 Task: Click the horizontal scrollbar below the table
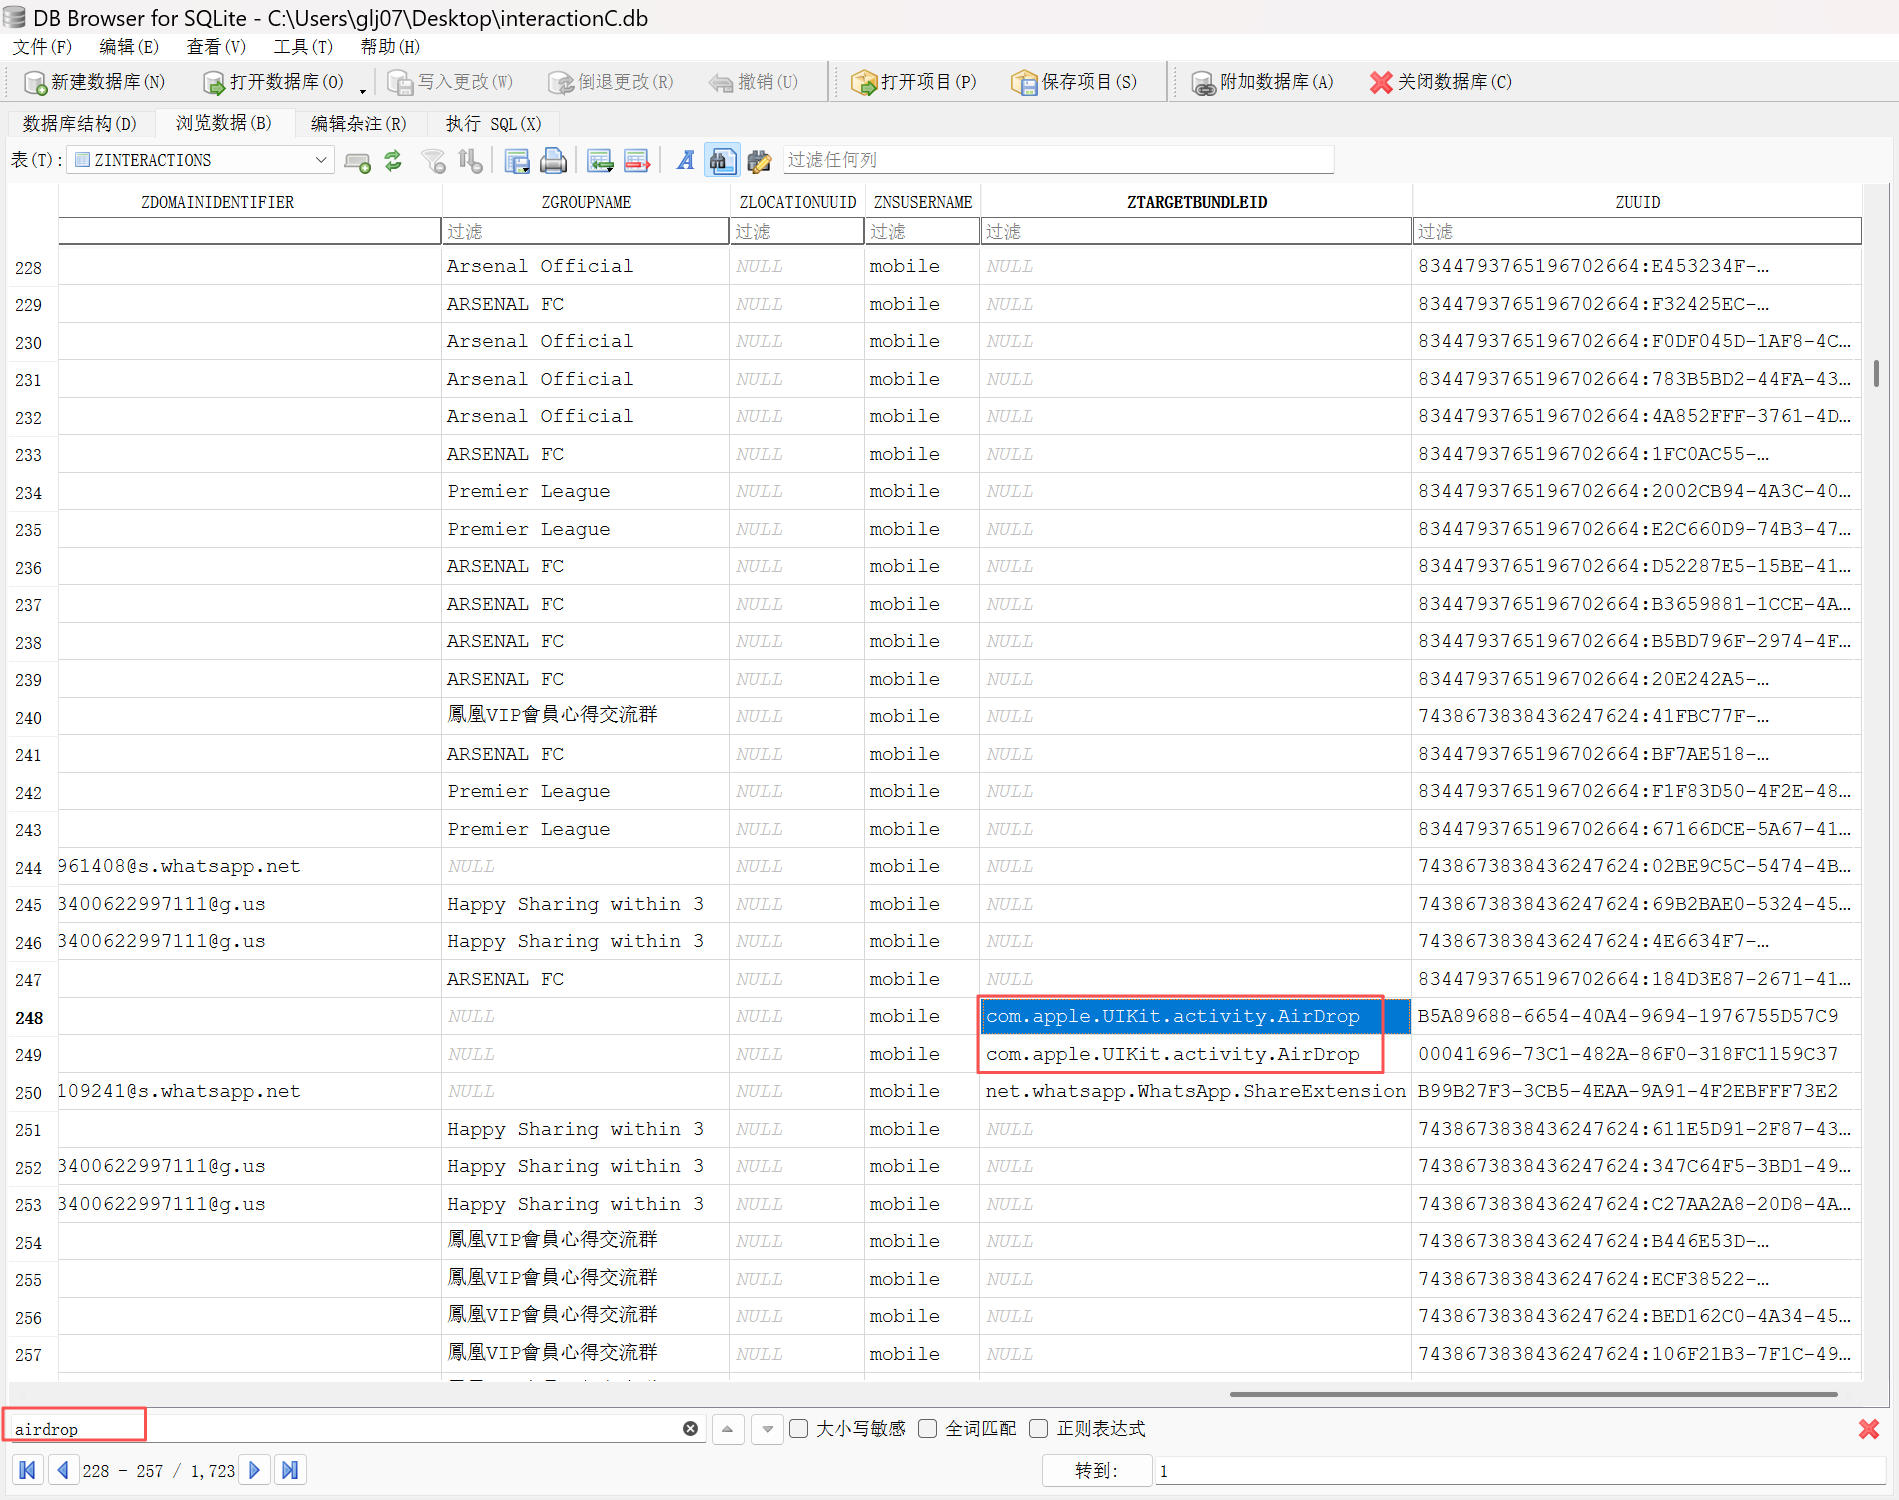(x=1532, y=1393)
